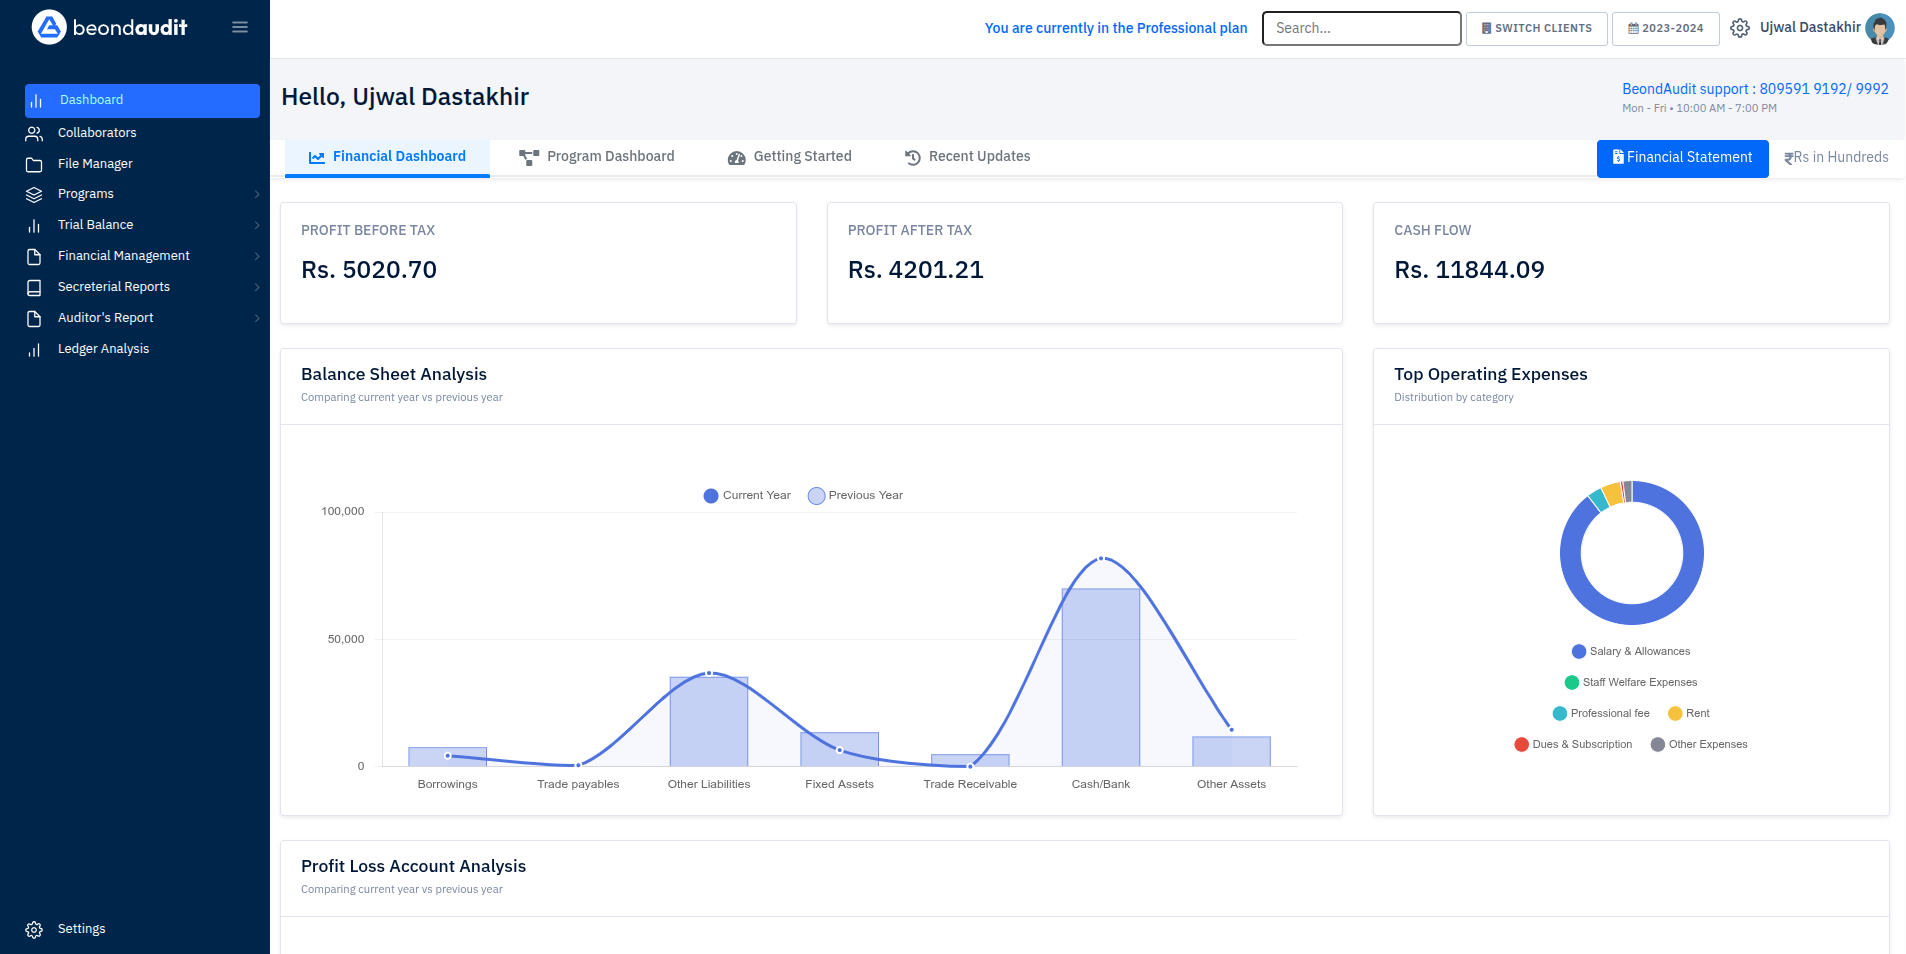
Task: Click into the Search input field
Action: [x=1361, y=28]
